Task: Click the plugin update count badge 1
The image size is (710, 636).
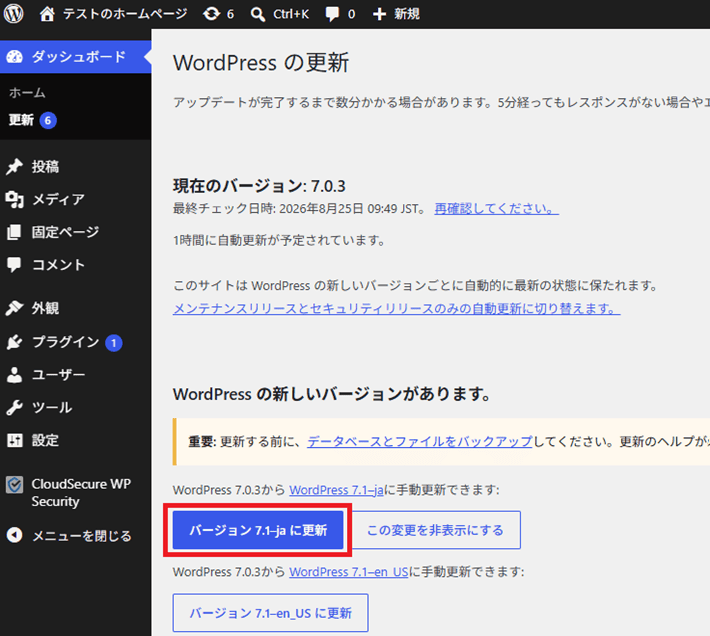Action: pos(114,343)
